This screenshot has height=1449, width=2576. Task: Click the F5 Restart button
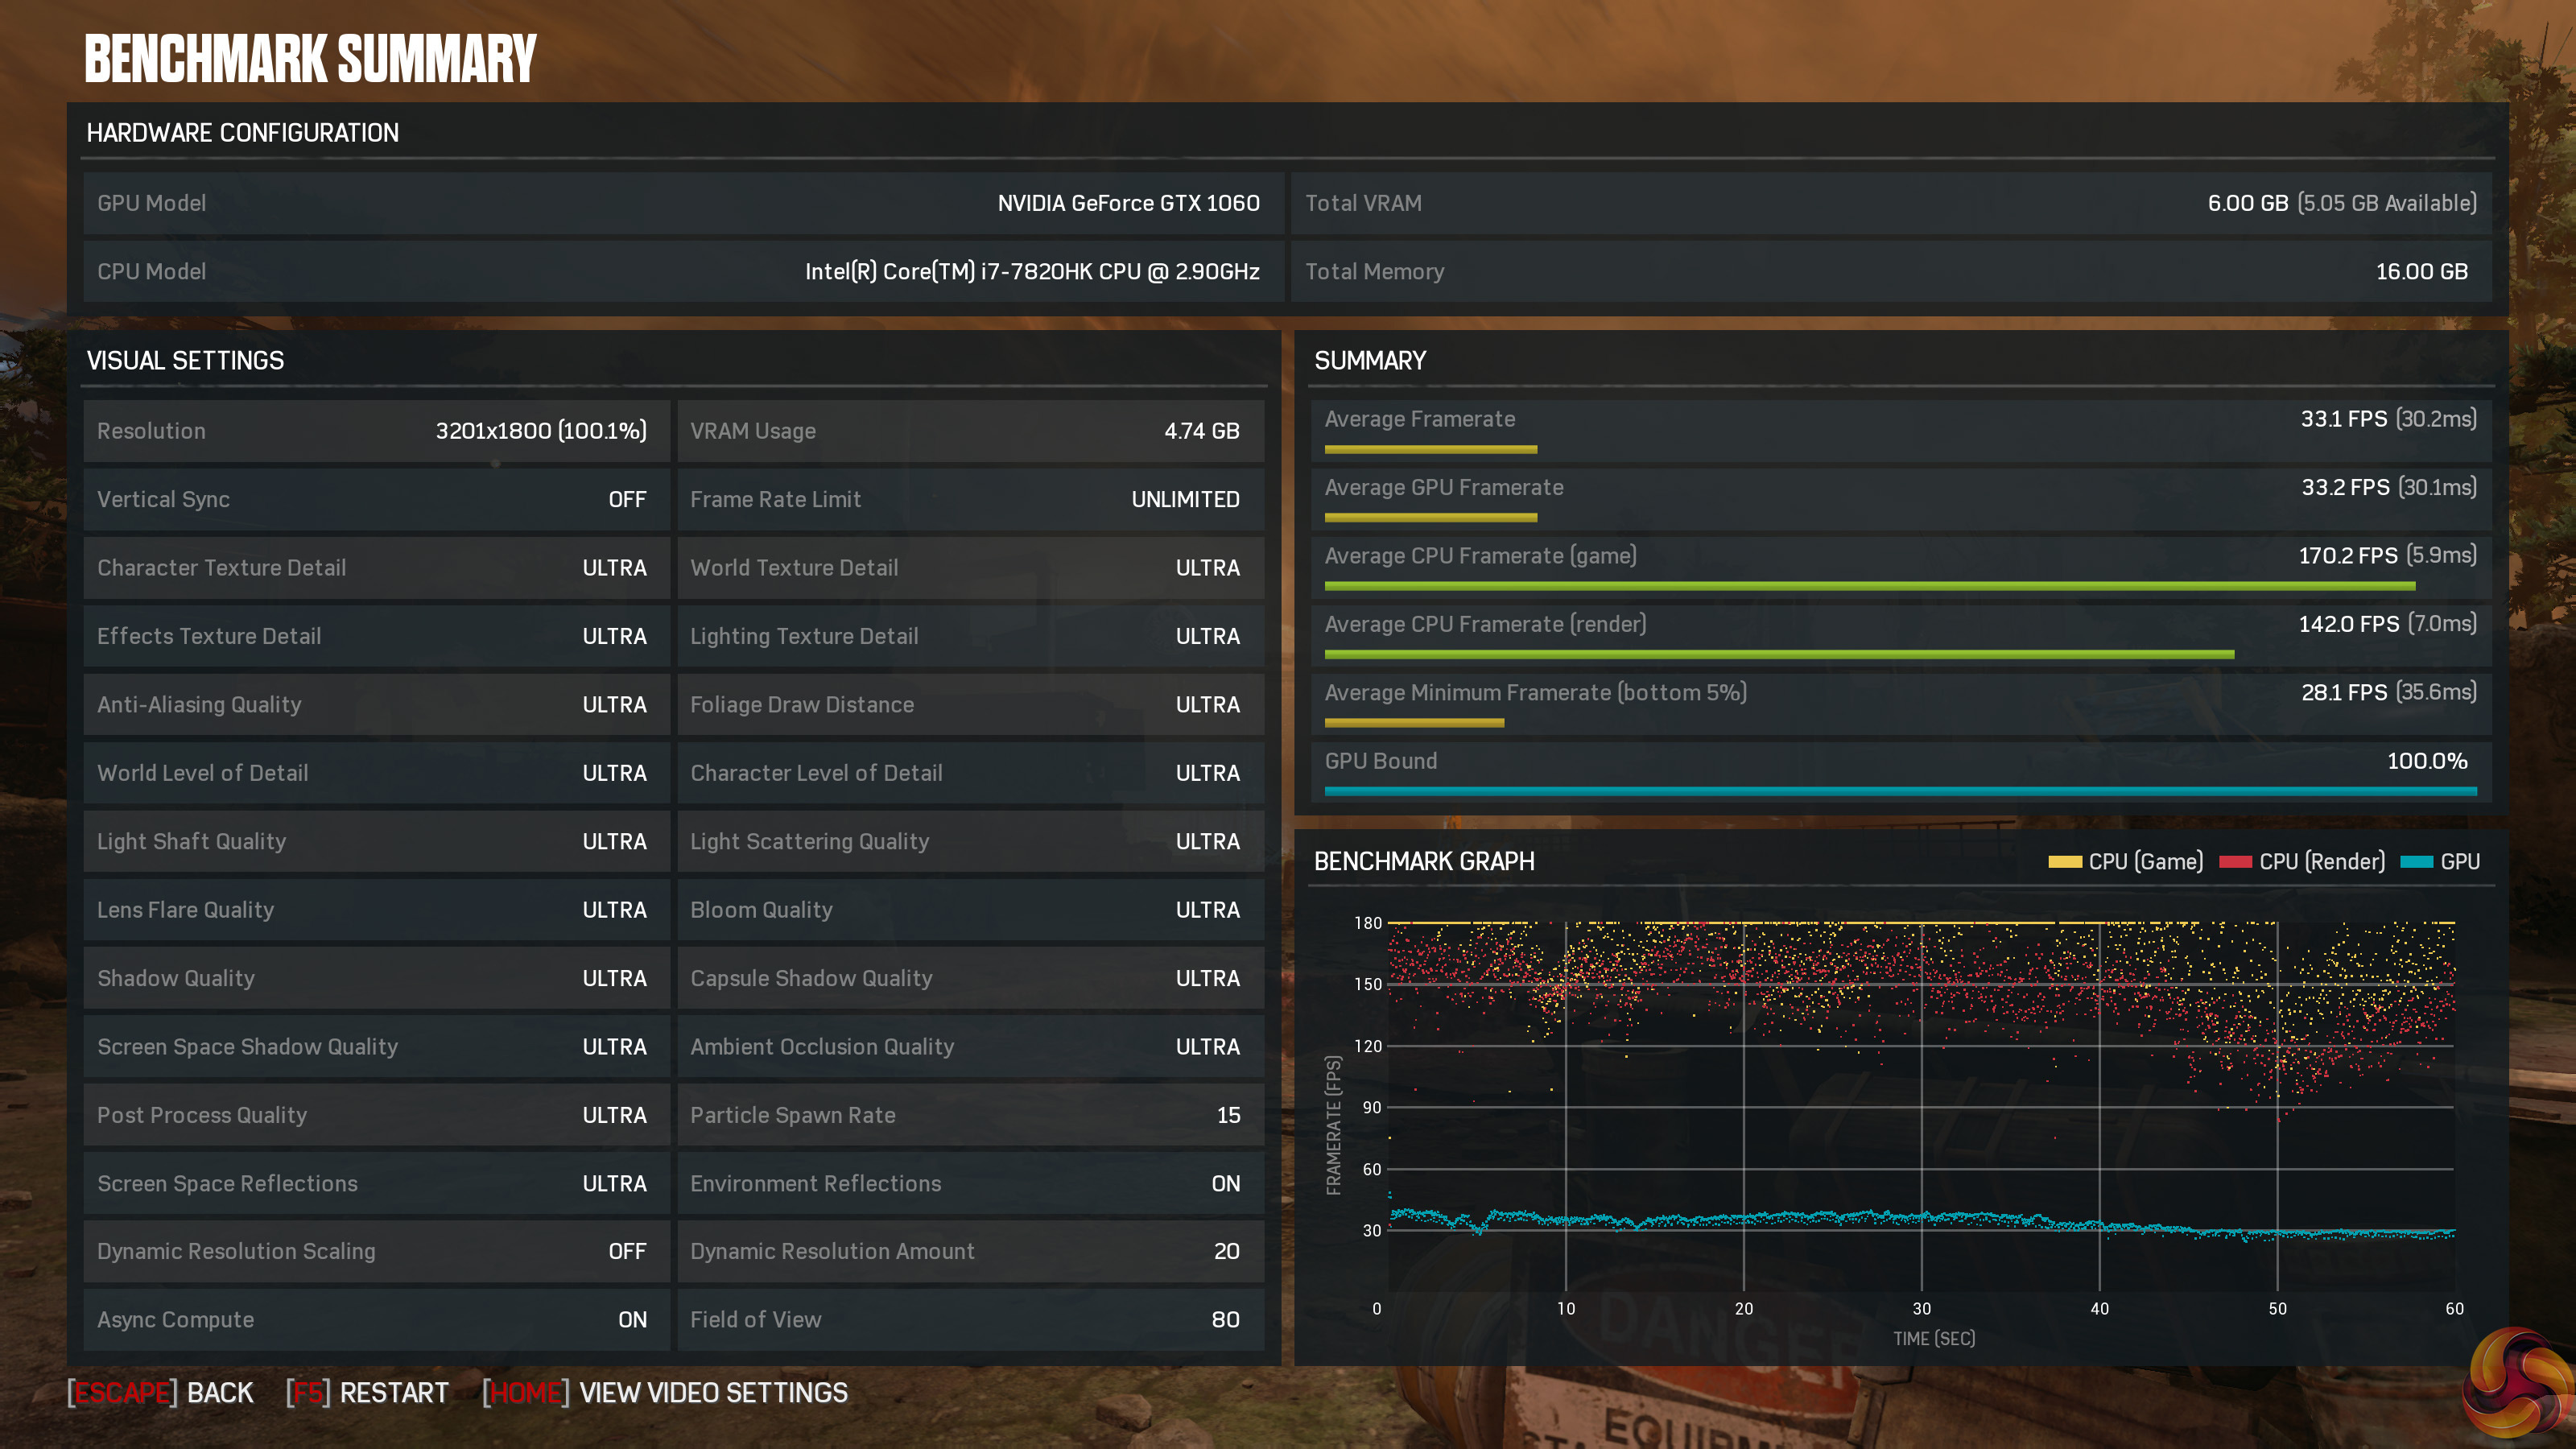[x=367, y=1393]
